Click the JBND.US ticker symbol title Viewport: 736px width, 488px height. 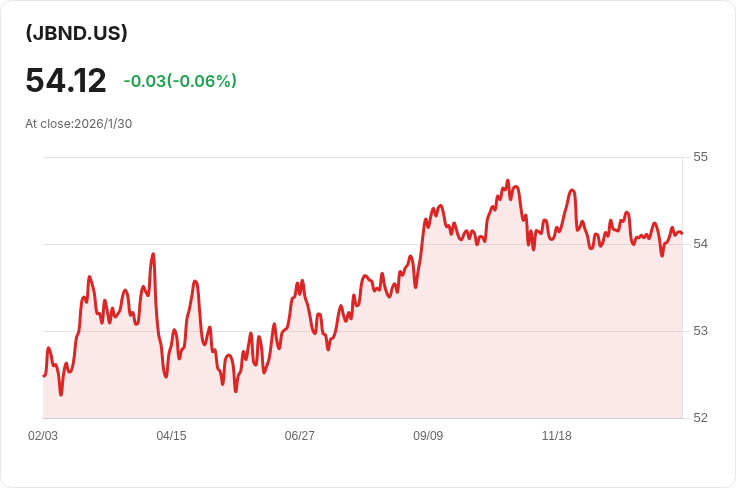click(x=76, y=33)
